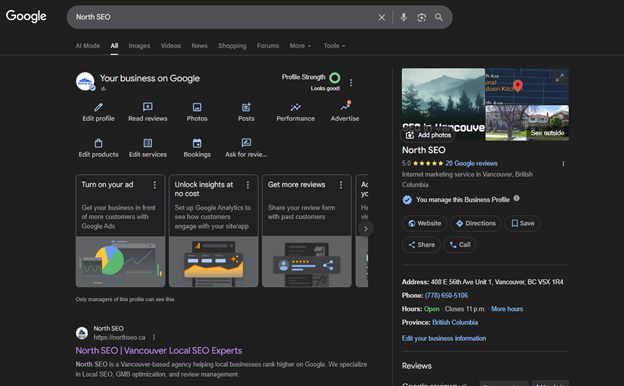Image resolution: width=624 pixels, height=386 pixels.
Task: Switch to Videos tab
Action: tap(171, 46)
